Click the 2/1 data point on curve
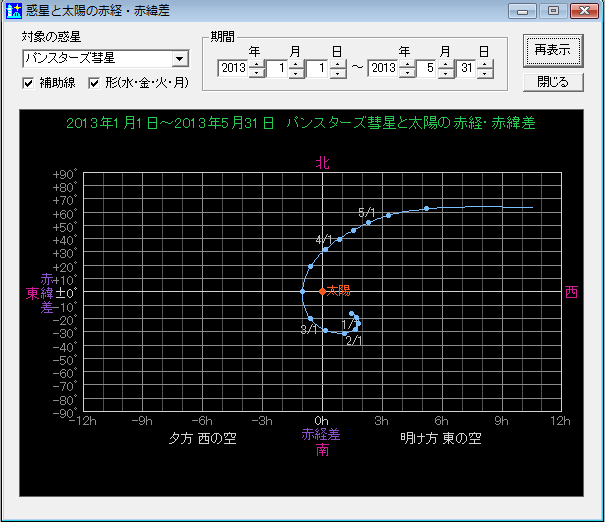 coord(345,333)
